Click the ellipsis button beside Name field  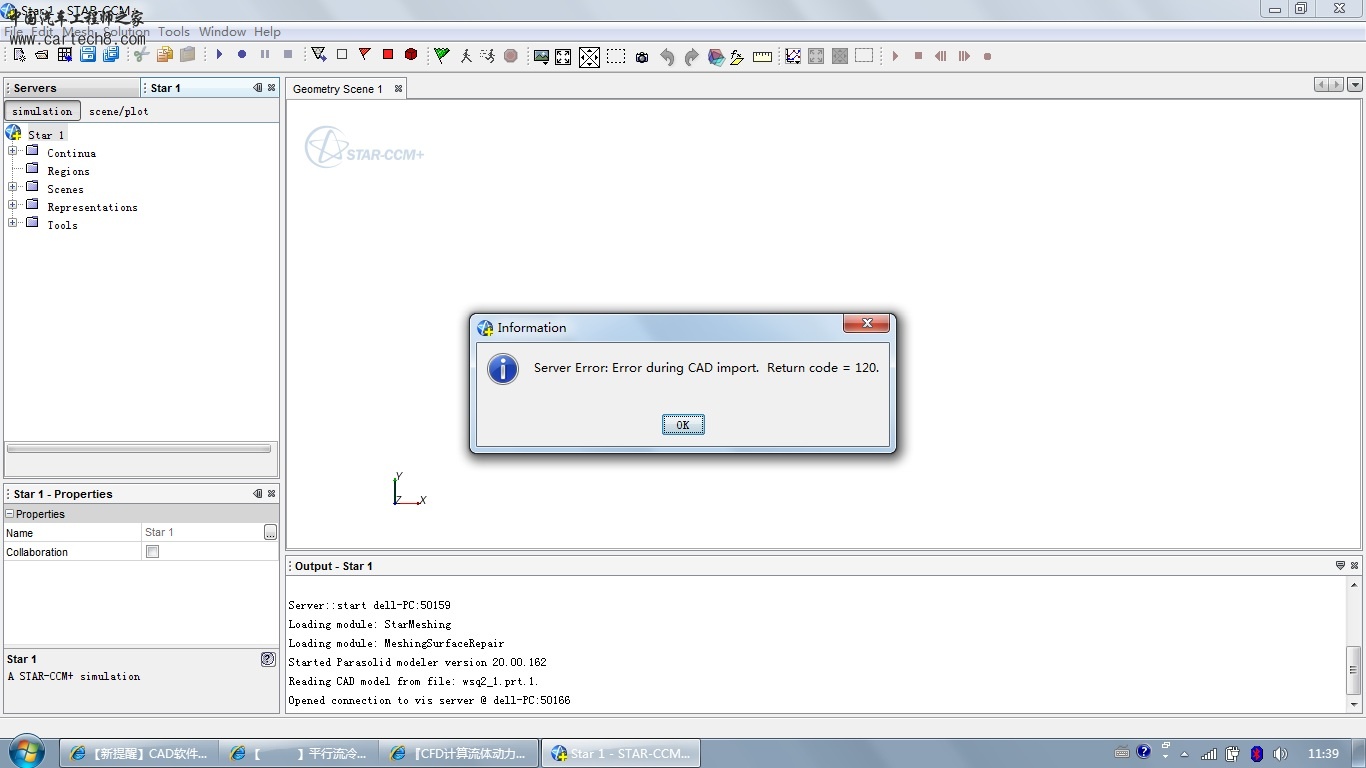point(270,532)
